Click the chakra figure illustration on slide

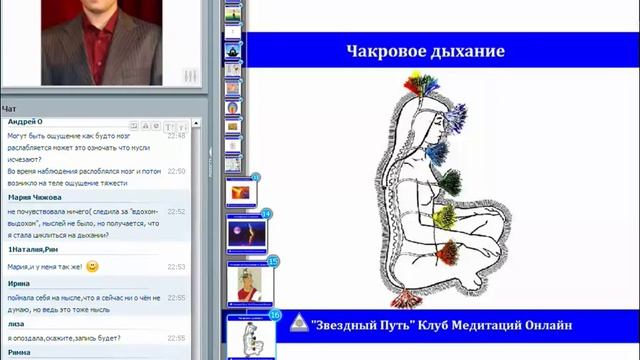pyautogui.click(x=443, y=190)
